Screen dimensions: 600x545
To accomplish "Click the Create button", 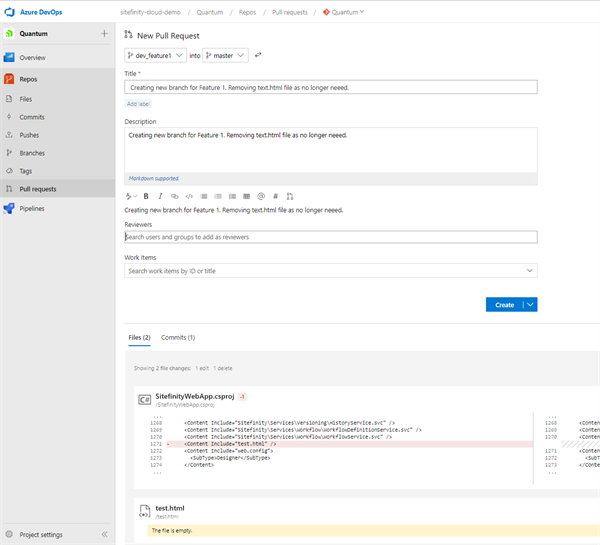I will (504, 305).
